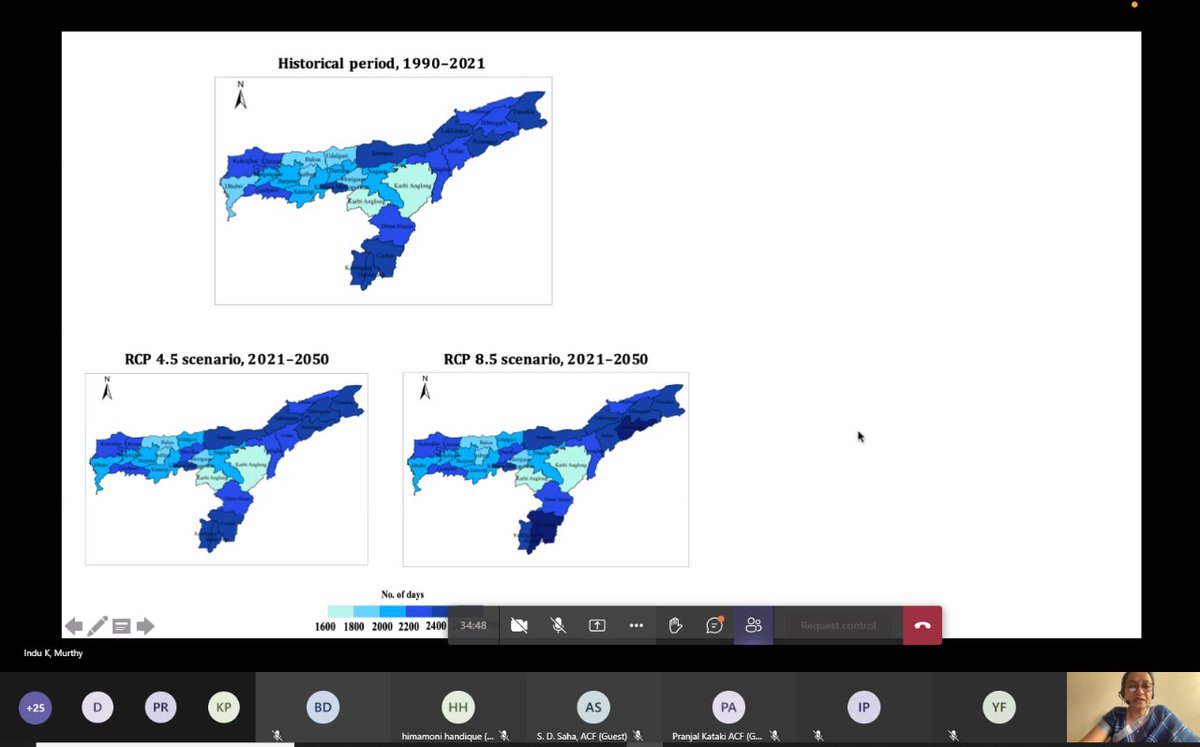Open the slide notes icon
Viewport: 1200px width, 747px height.
pos(121,626)
